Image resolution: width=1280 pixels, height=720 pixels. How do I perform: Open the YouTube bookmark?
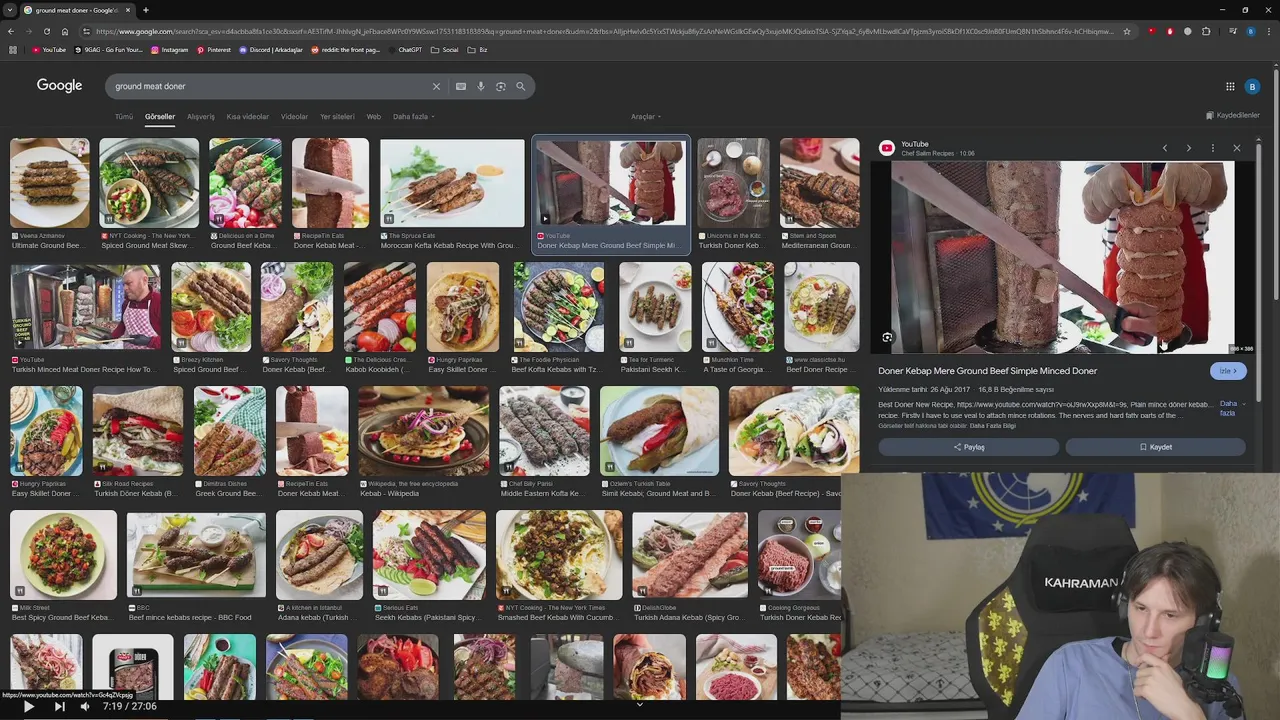pyautogui.click(x=49, y=50)
